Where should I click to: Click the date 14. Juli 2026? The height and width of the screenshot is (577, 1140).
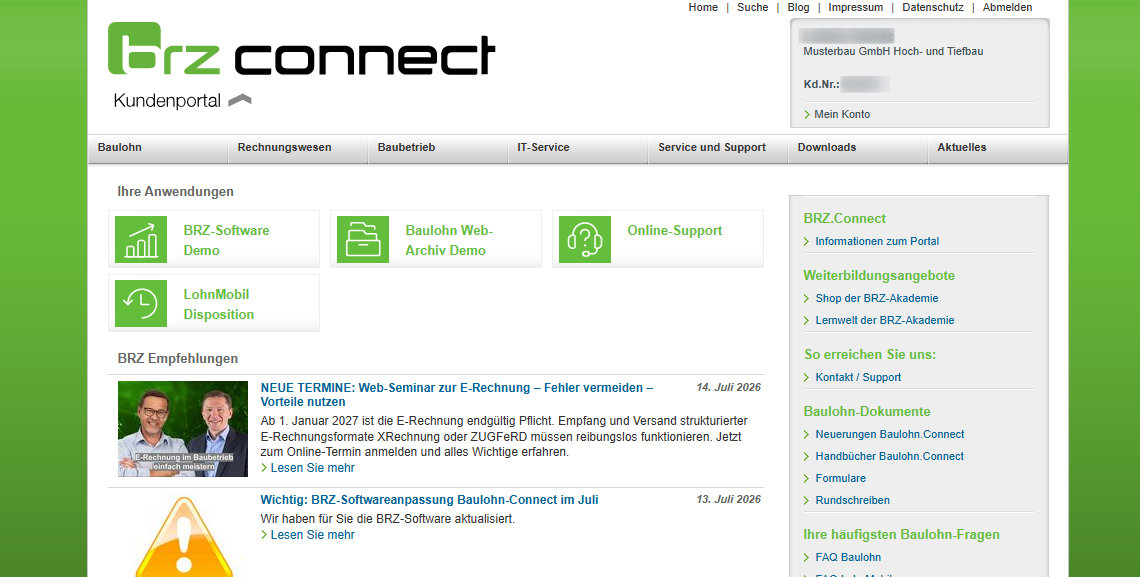point(728,387)
